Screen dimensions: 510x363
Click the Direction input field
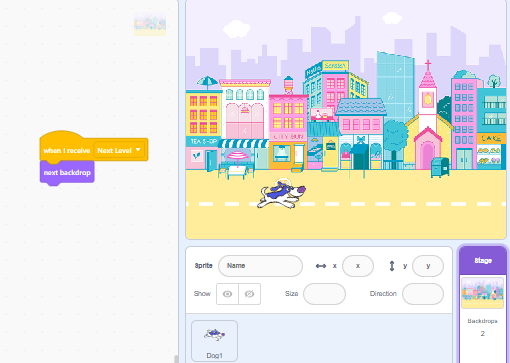pyautogui.click(x=423, y=294)
